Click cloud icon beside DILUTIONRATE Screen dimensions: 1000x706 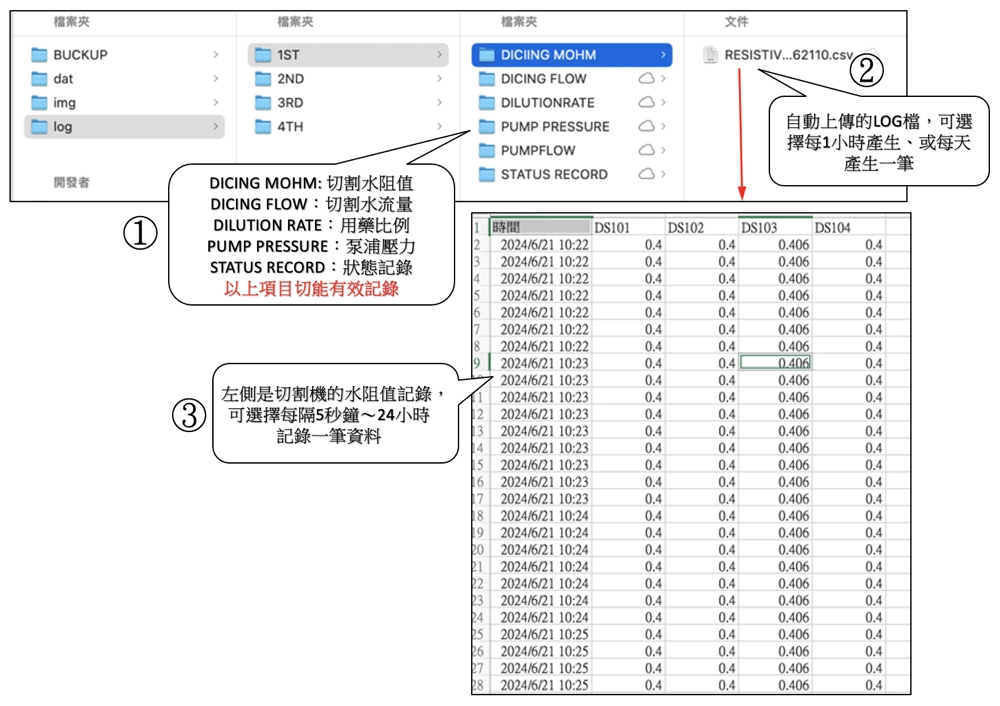[x=646, y=103]
